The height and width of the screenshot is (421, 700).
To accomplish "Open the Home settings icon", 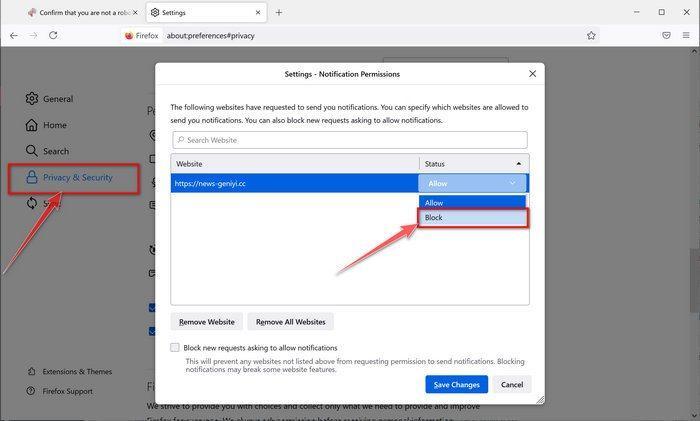I will click(x=32, y=125).
